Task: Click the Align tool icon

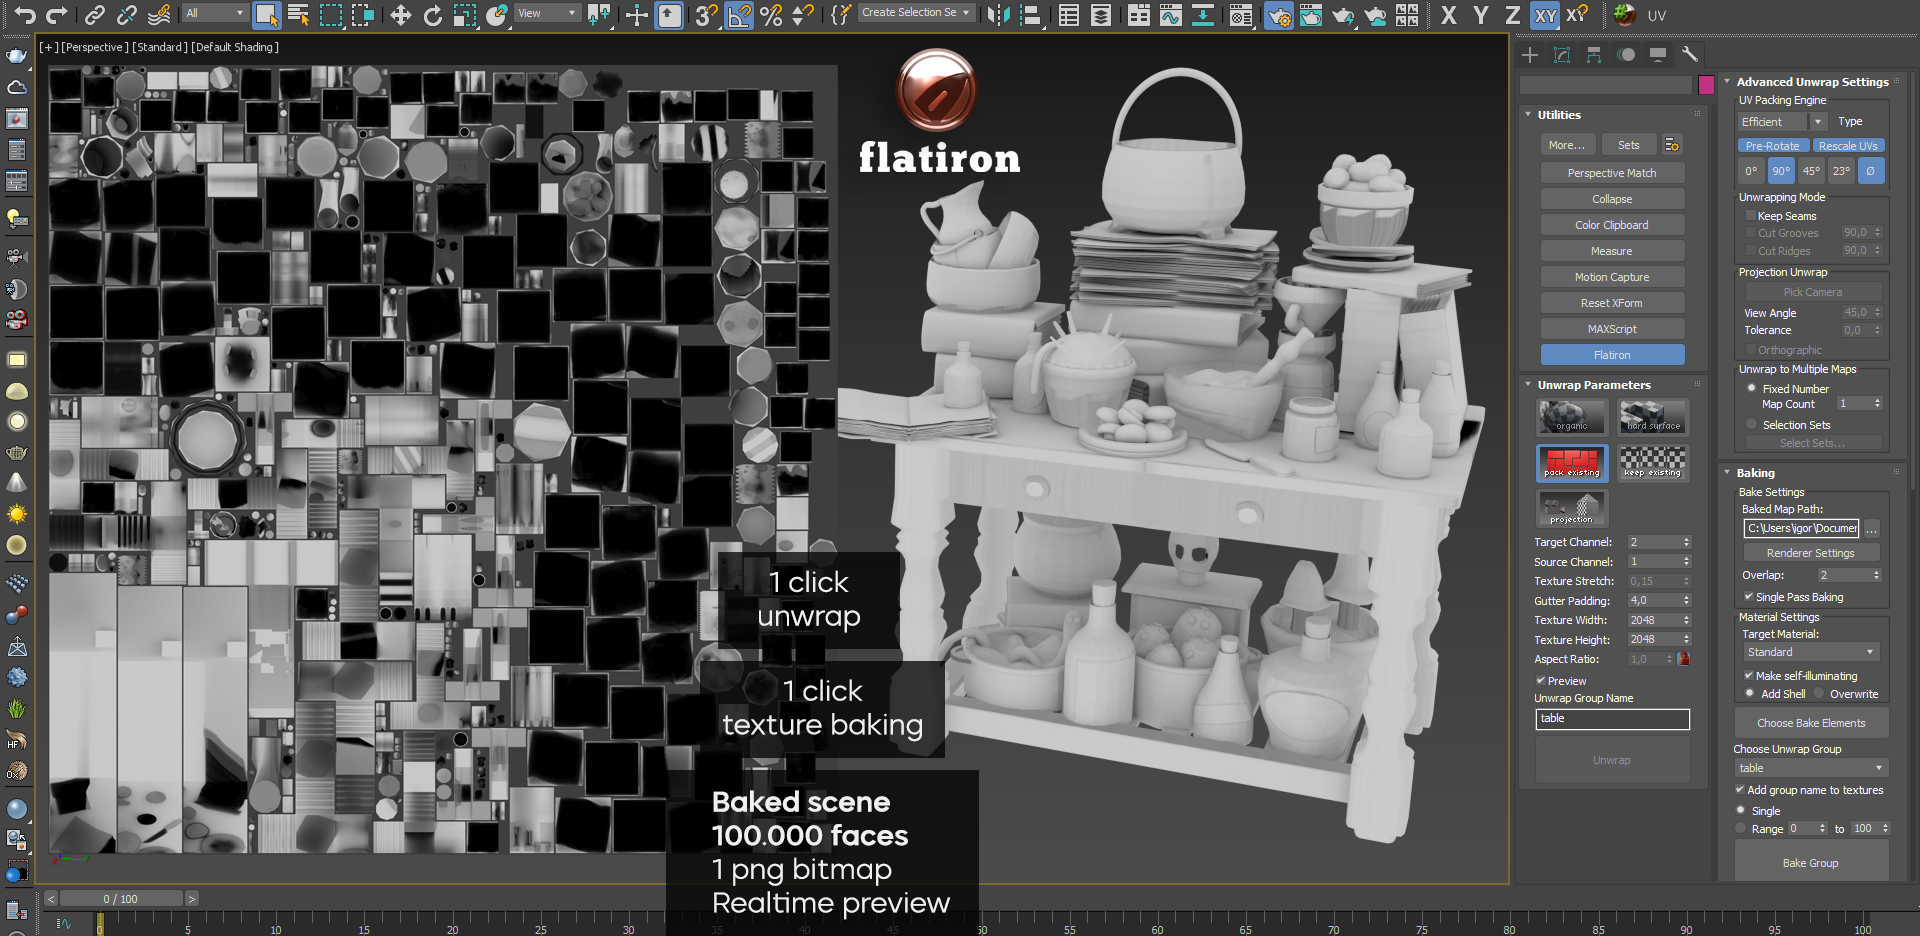Action: (1030, 14)
